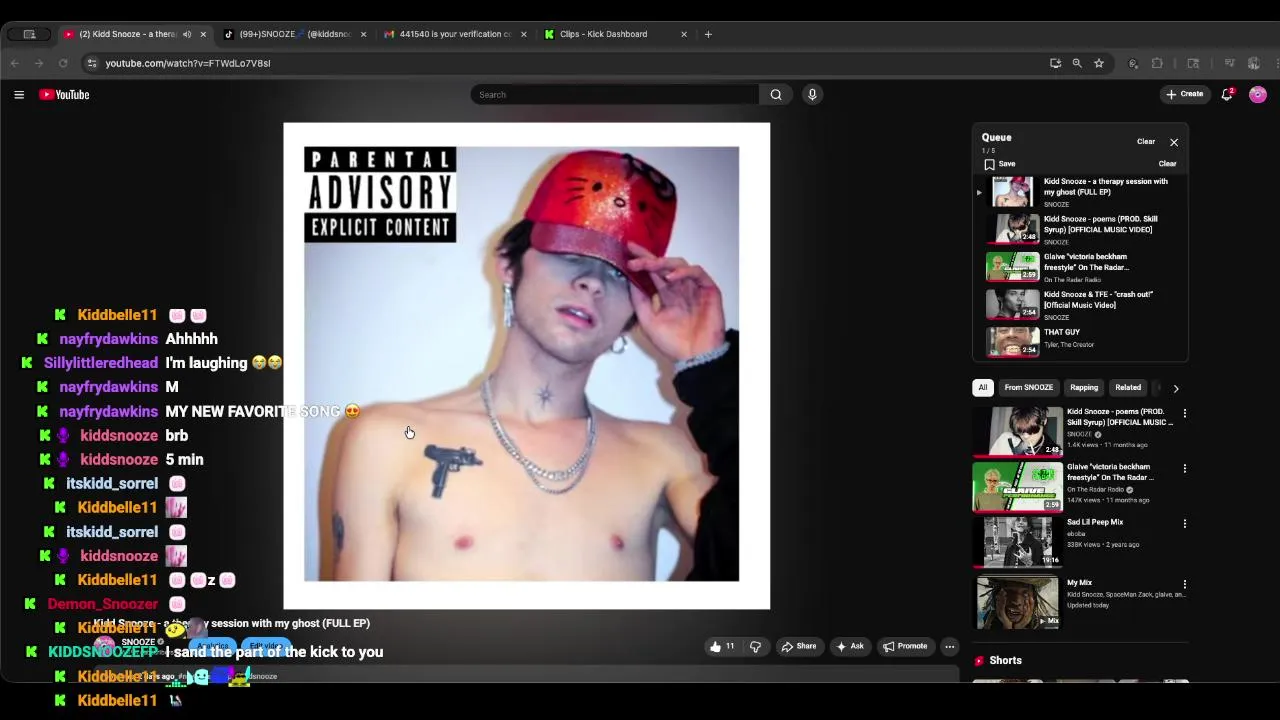Save the queue with bookmark icon
1280x720 pixels.
pos(1000,164)
